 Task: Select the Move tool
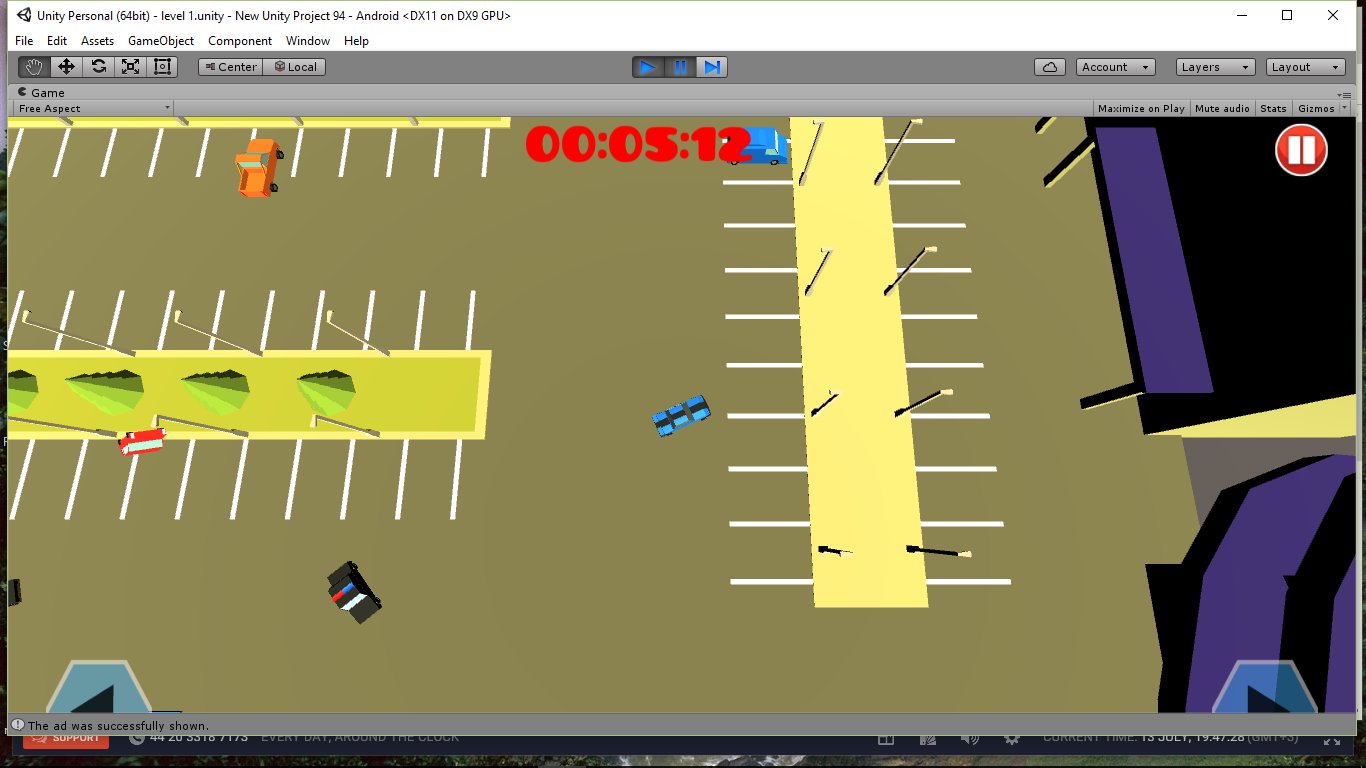65,66
